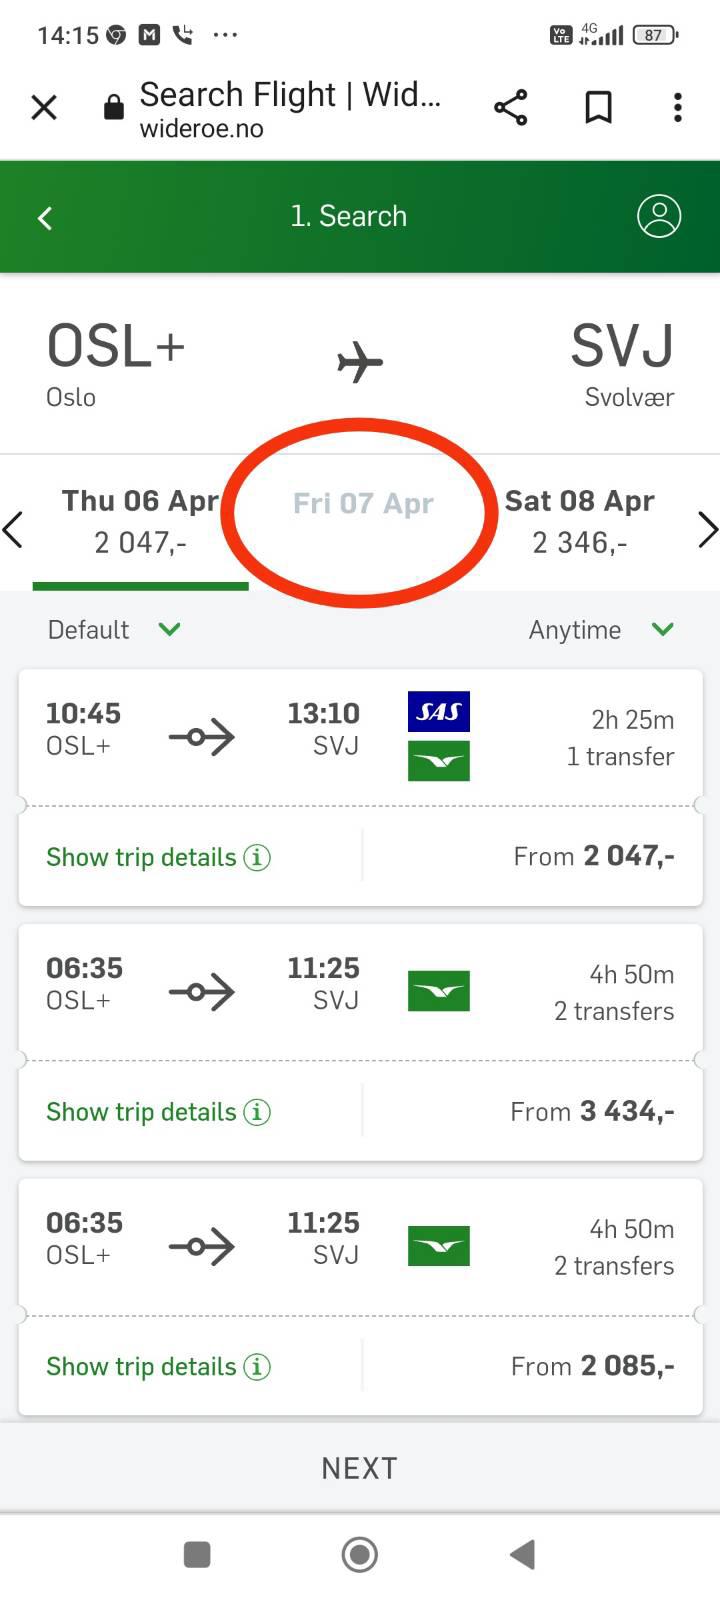The width and height of the screenshot is (720, 1600).
Task: Select the 10:45 SAS flight card
Action: pos(360,788)
